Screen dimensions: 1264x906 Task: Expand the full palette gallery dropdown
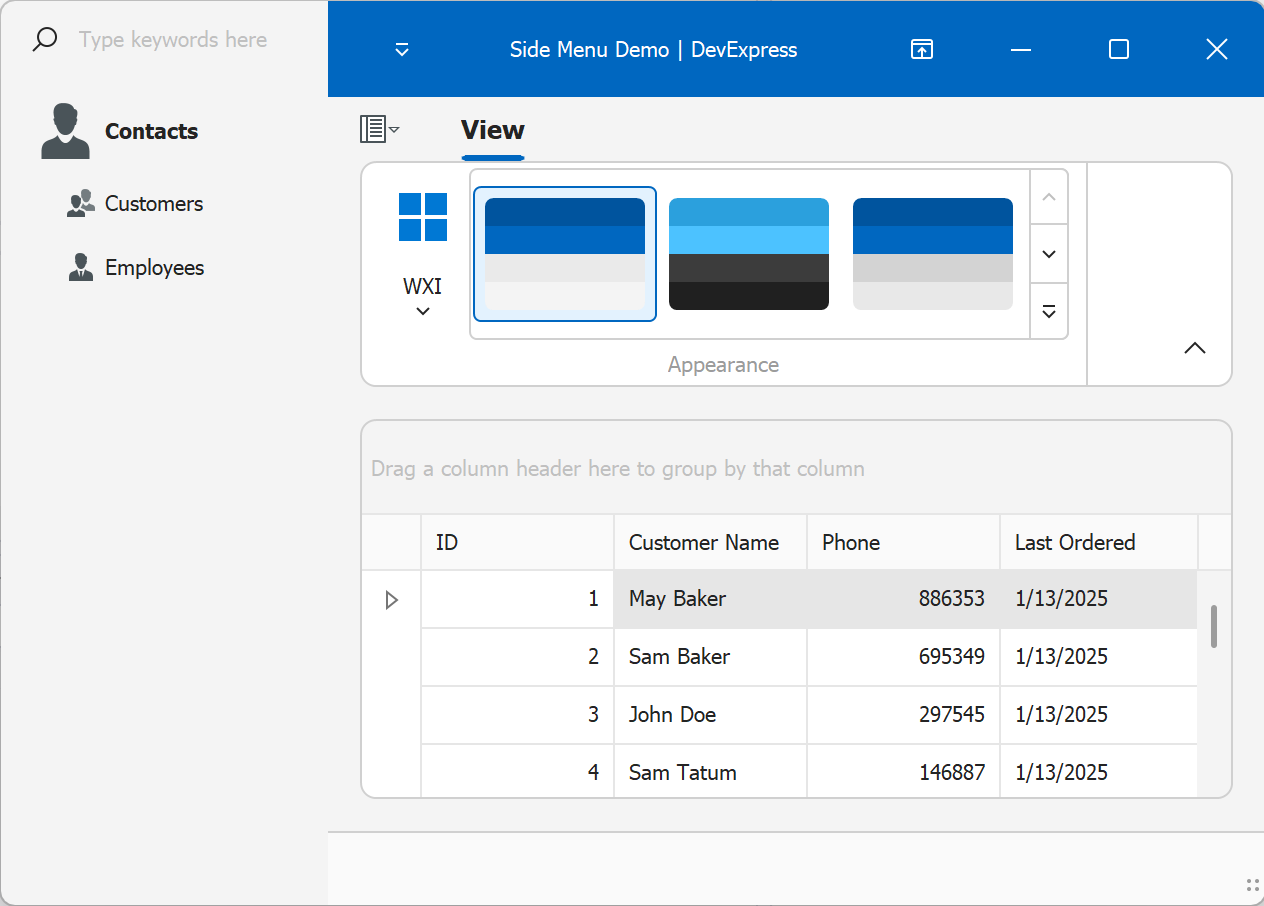pos(1049,311)
